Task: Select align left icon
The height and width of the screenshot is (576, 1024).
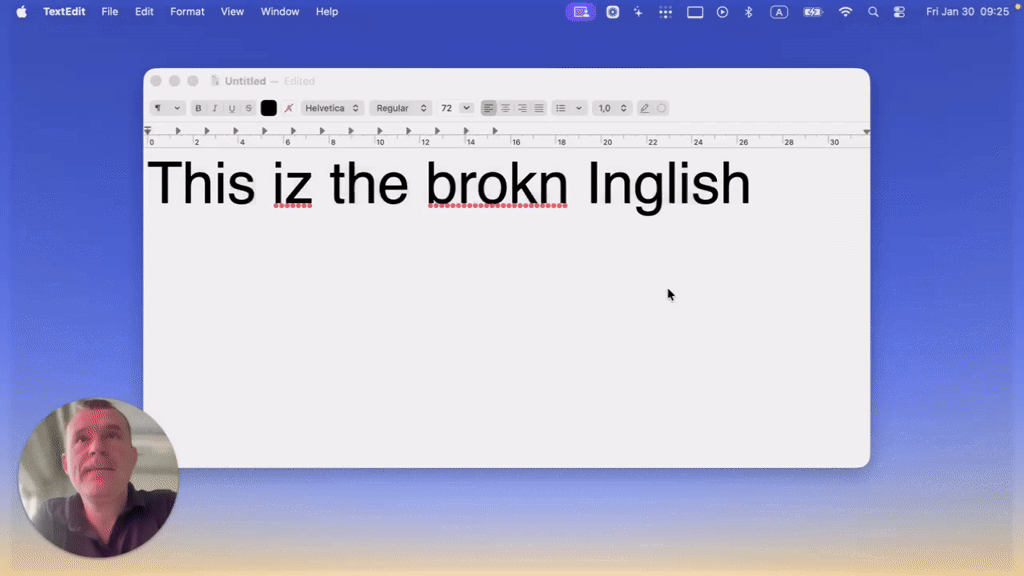Action: 488,108
